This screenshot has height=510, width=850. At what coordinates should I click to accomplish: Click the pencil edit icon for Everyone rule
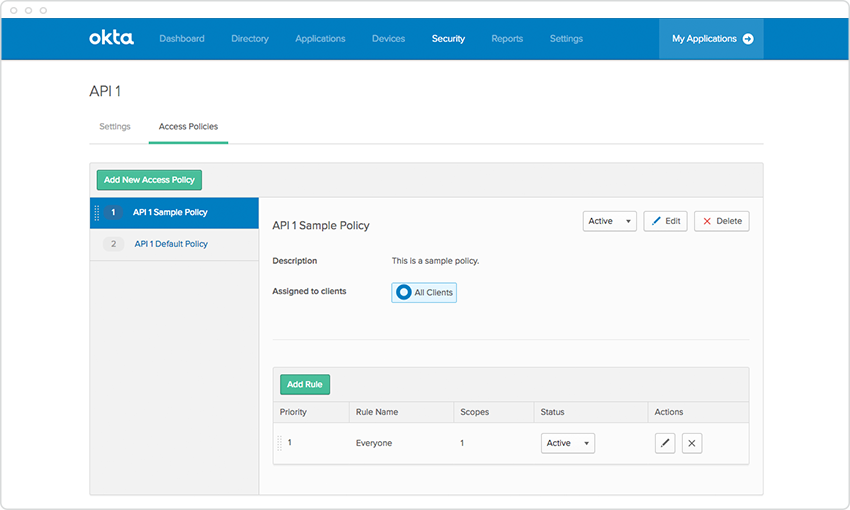pyautogui.click(x=665, y=443)
